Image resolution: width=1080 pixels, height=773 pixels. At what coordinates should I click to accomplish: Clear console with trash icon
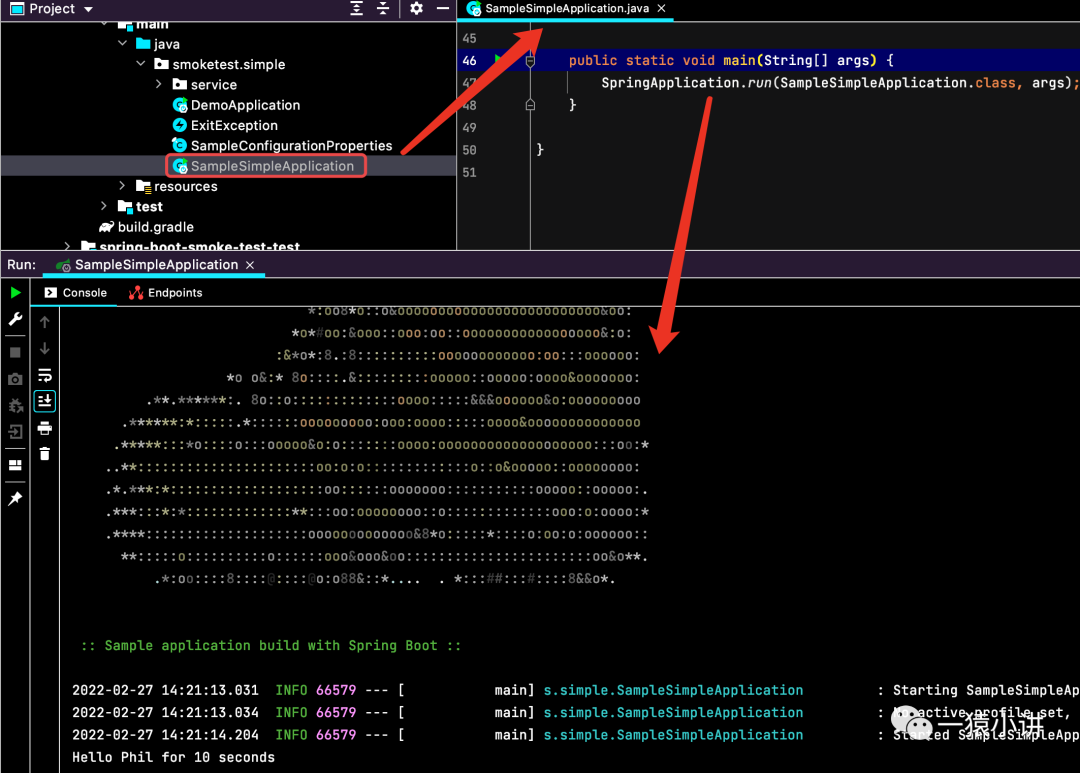(x=45, y=454)
